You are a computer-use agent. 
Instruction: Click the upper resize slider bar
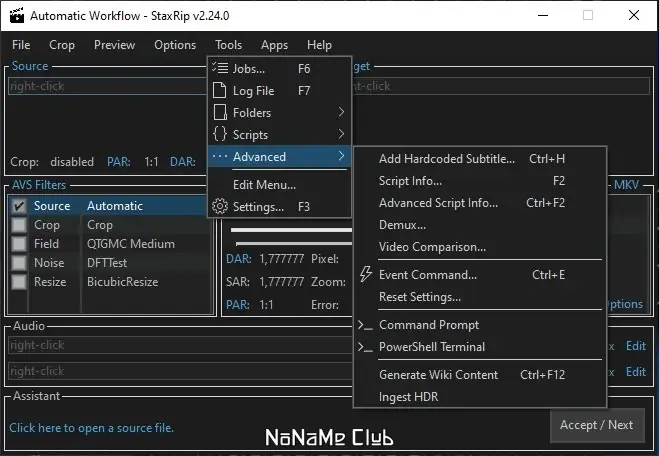point(291,230)
